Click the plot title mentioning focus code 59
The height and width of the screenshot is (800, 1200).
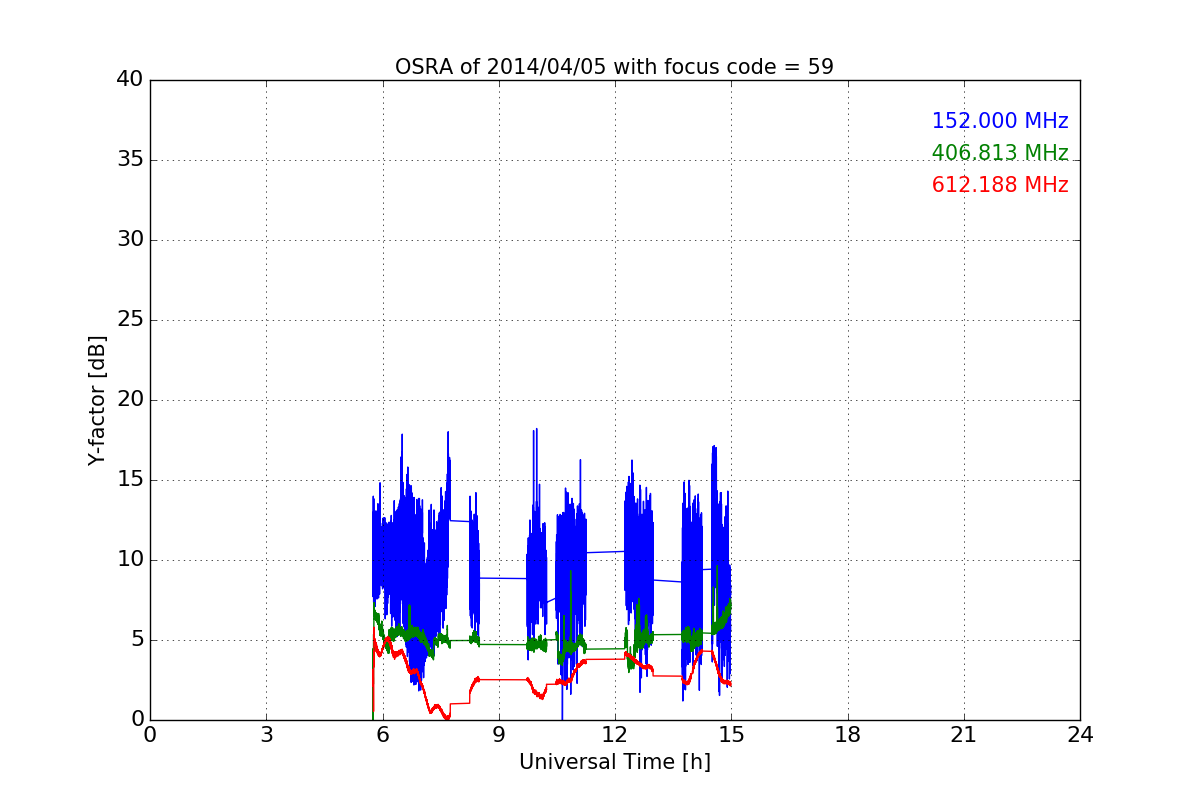pyautogui.click(x=614, y=67)
